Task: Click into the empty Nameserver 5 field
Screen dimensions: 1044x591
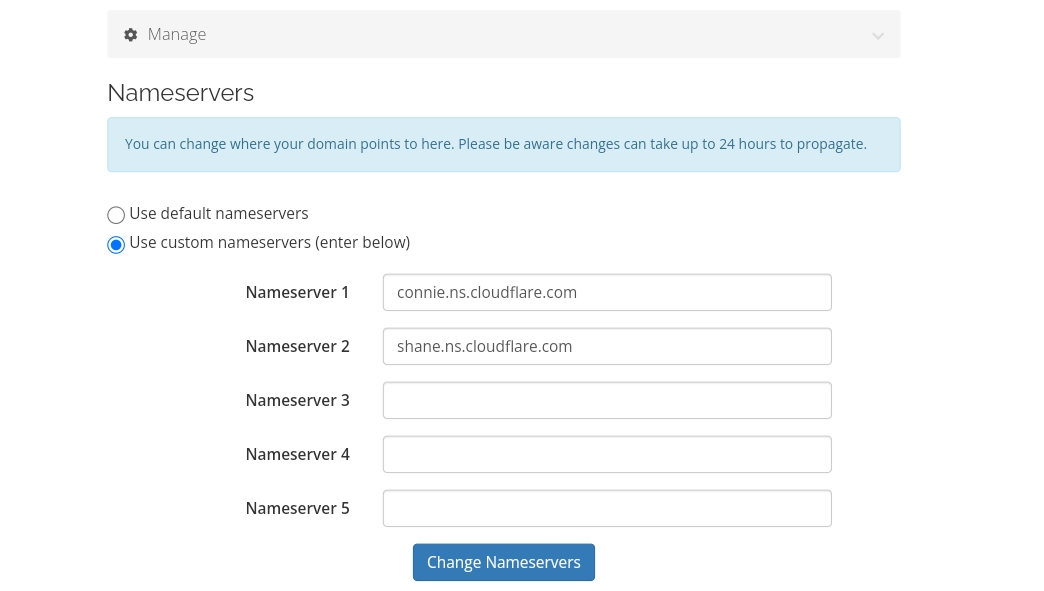Action: tap(607, 508)
